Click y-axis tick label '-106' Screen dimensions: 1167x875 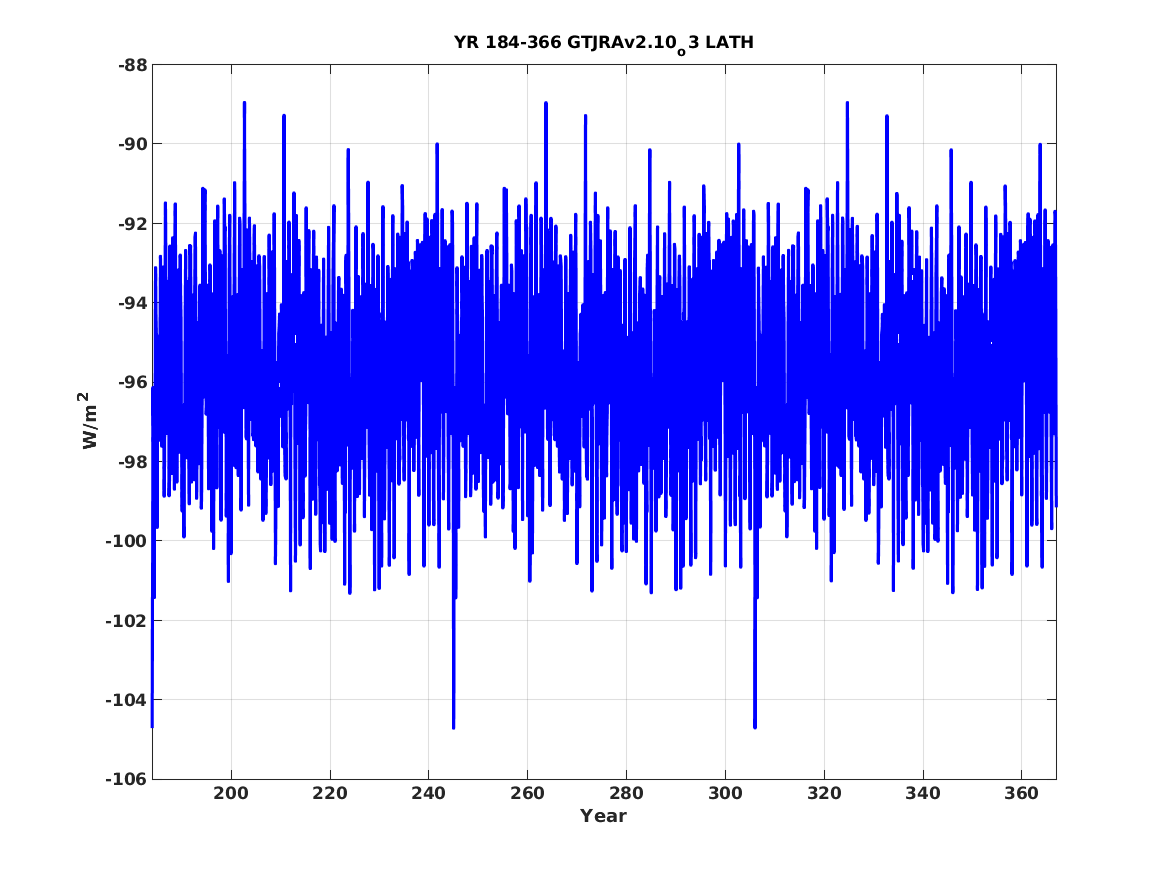[126, 779]
